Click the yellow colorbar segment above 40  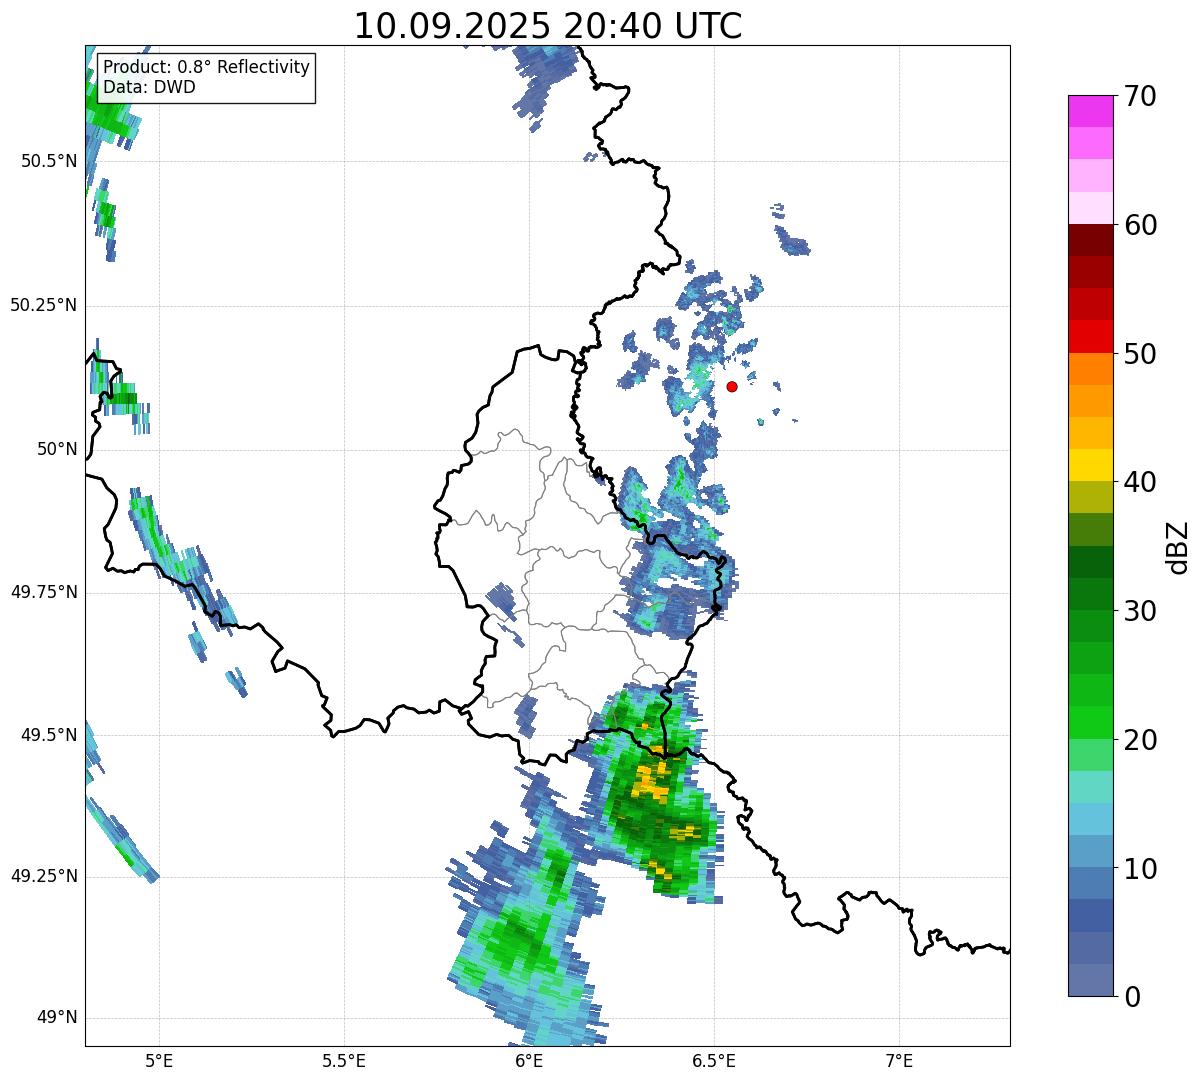tap(1091, 465)
